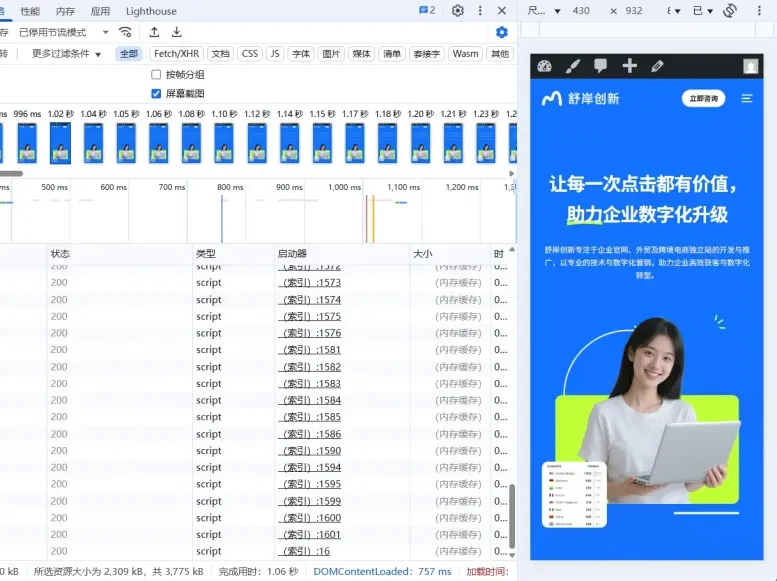The height and width of the screenshot is (581, 777).
Task: Click the export HAR download icon
Action: click(177, 32)
